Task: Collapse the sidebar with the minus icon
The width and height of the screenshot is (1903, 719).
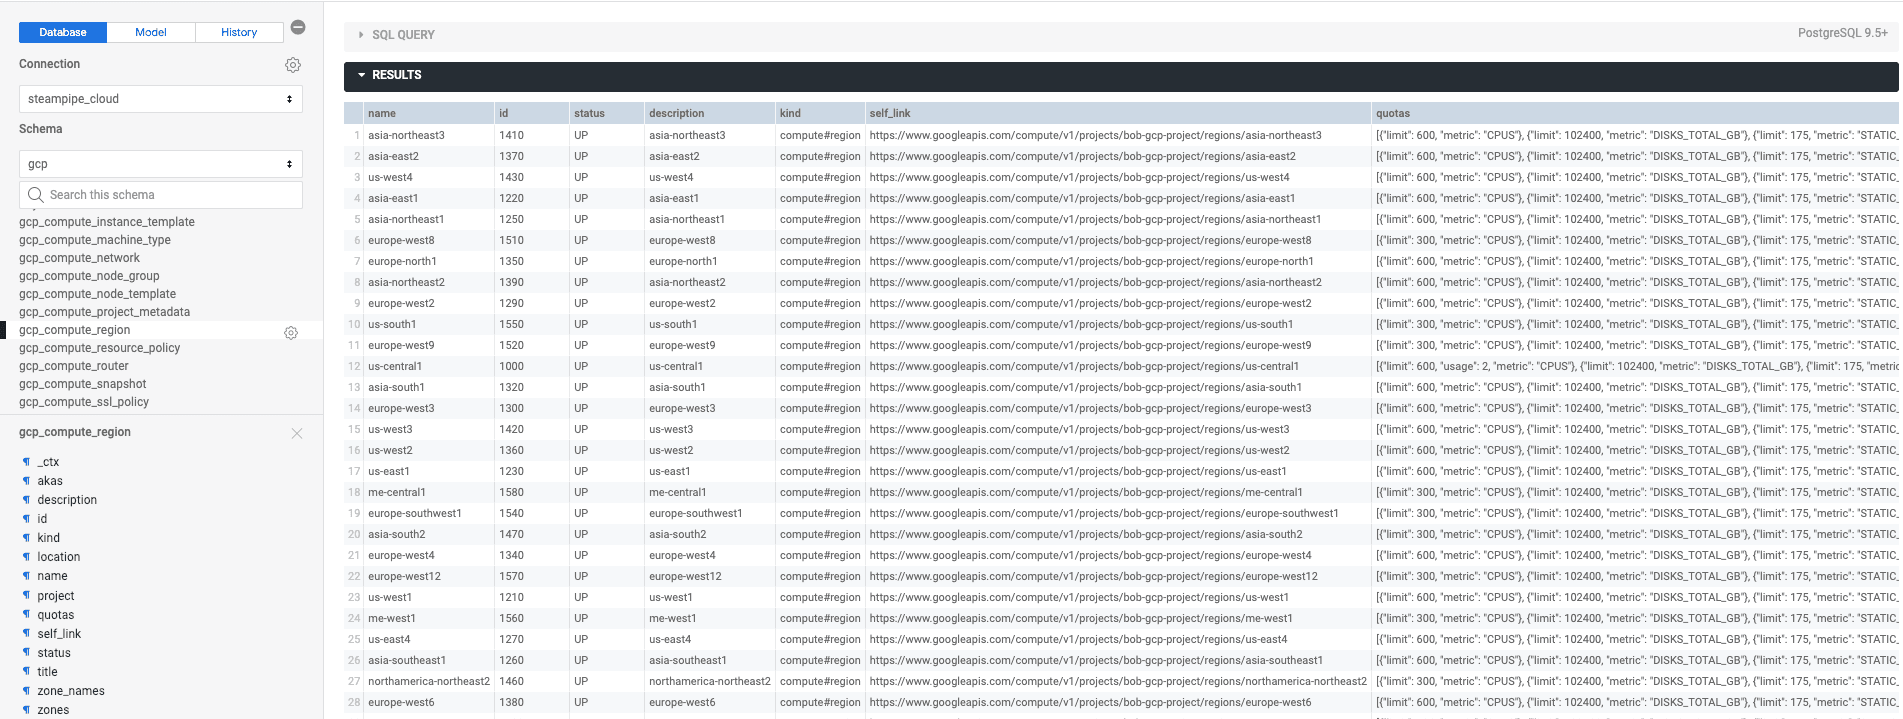Action: click(x=298, y=27)
